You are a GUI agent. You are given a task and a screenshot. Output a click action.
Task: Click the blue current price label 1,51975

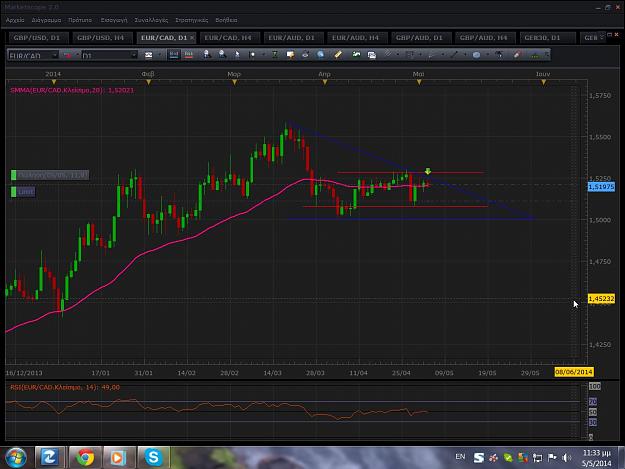(601, 187)
